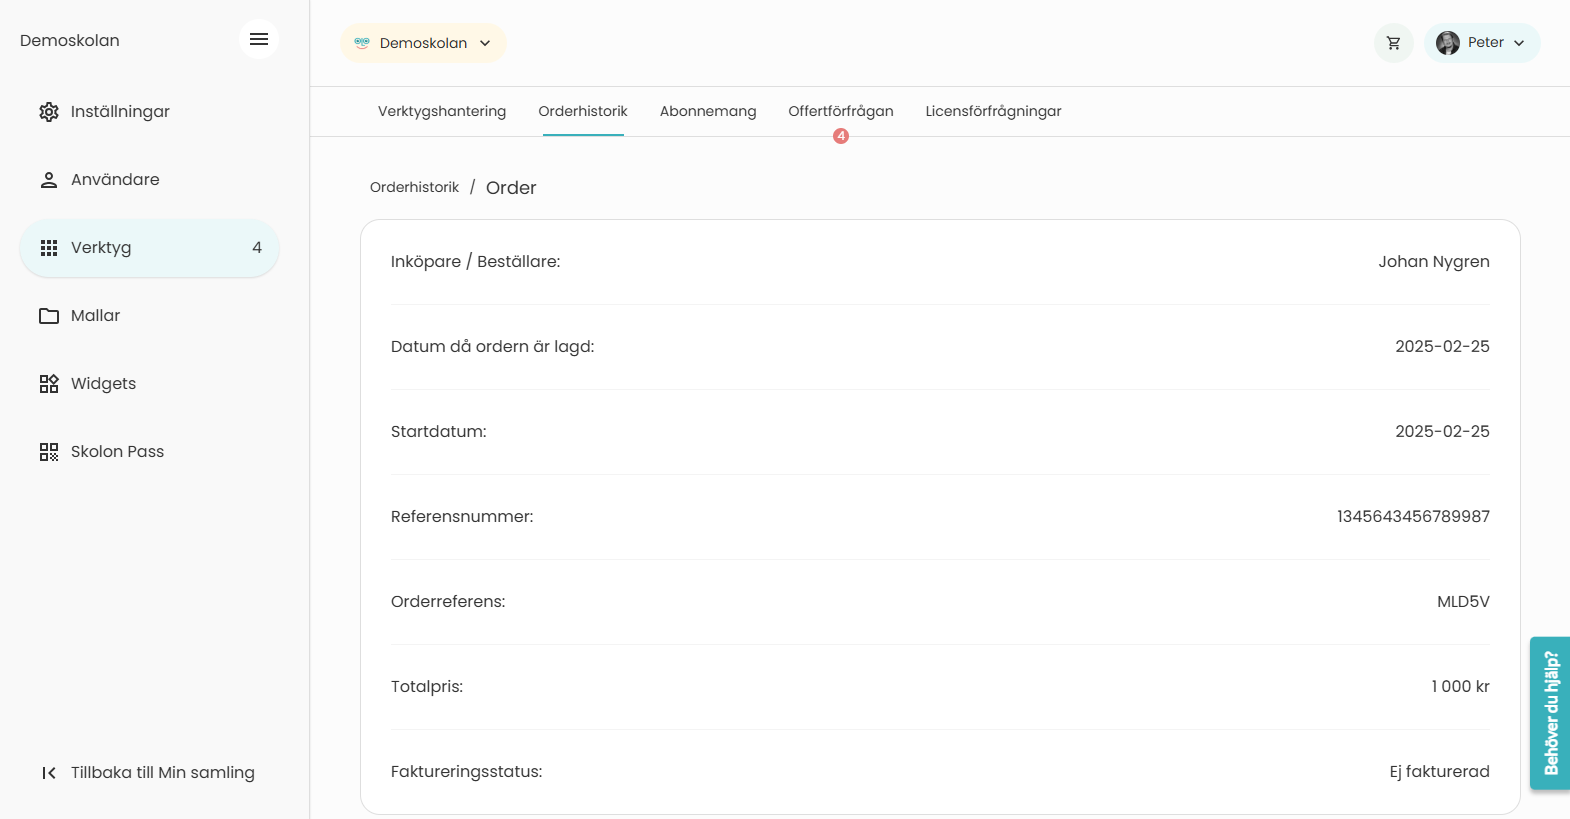Click Peter's profile avatar
The height and width of the screenshot is (819, 1570).
tap(1447, 43)
